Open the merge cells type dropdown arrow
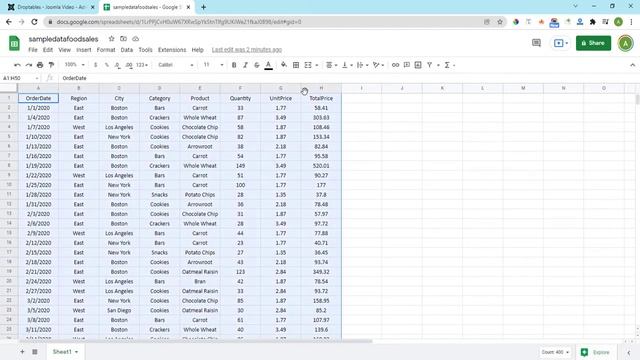This screenshot has width=640, height=360. [x=317, y=65]
